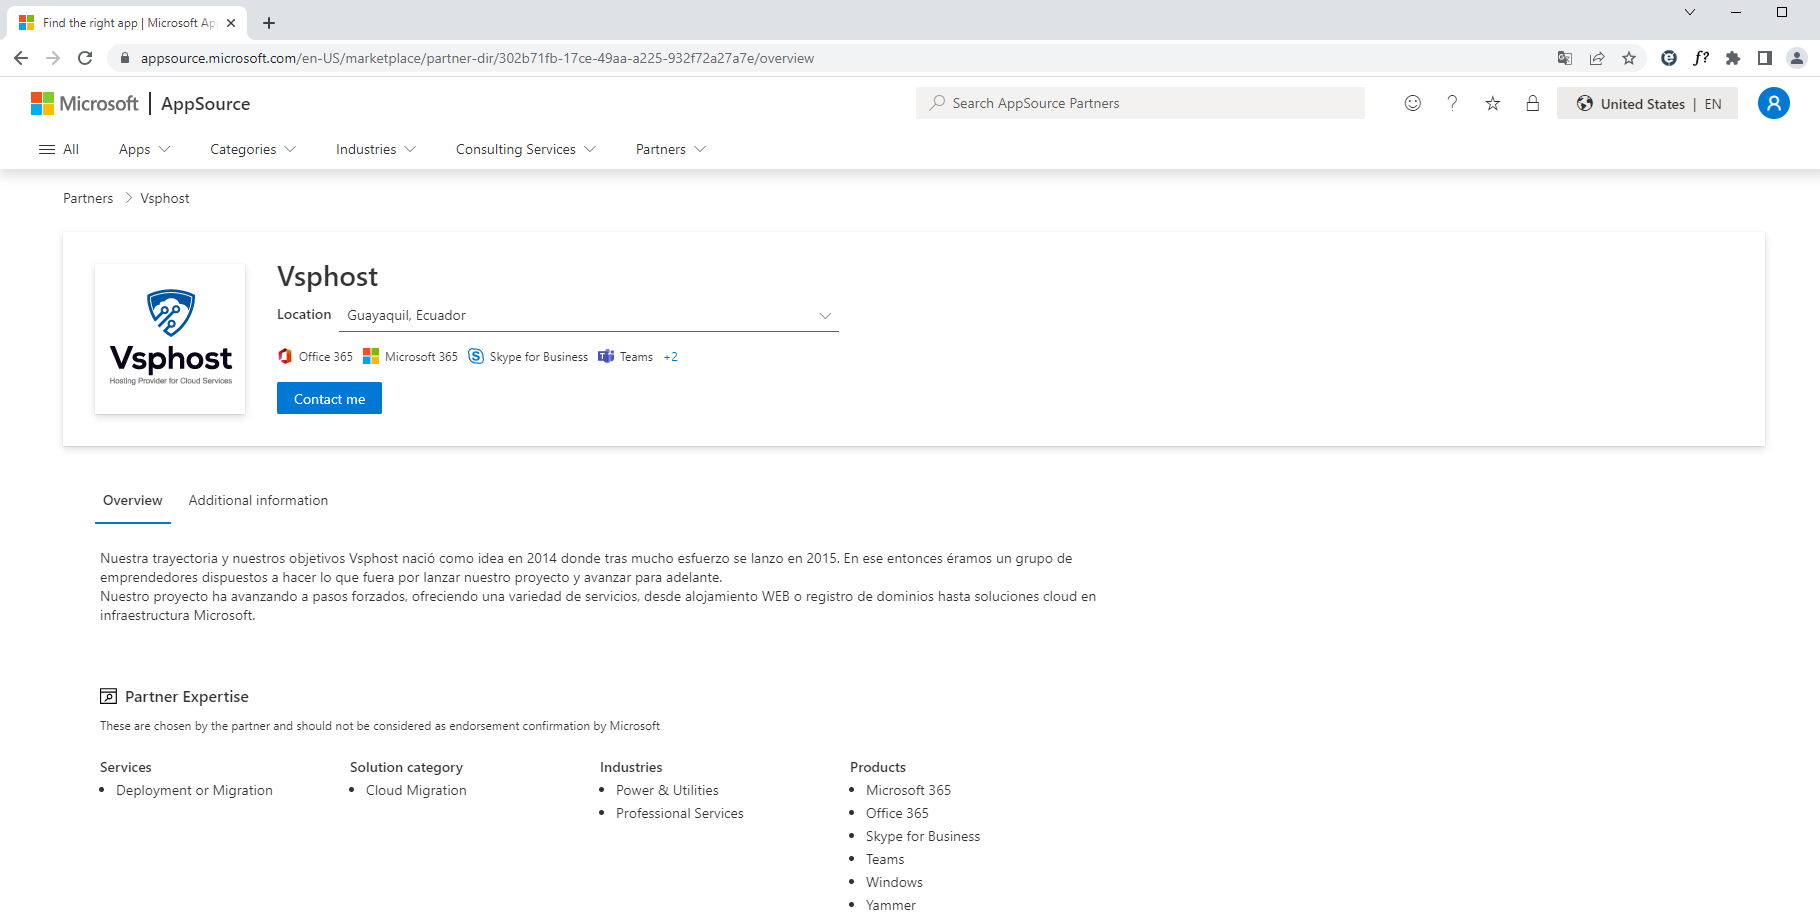Click the address bar URL
The height and width of the screenshot is (923, 1820).
(x=477, y=58)
